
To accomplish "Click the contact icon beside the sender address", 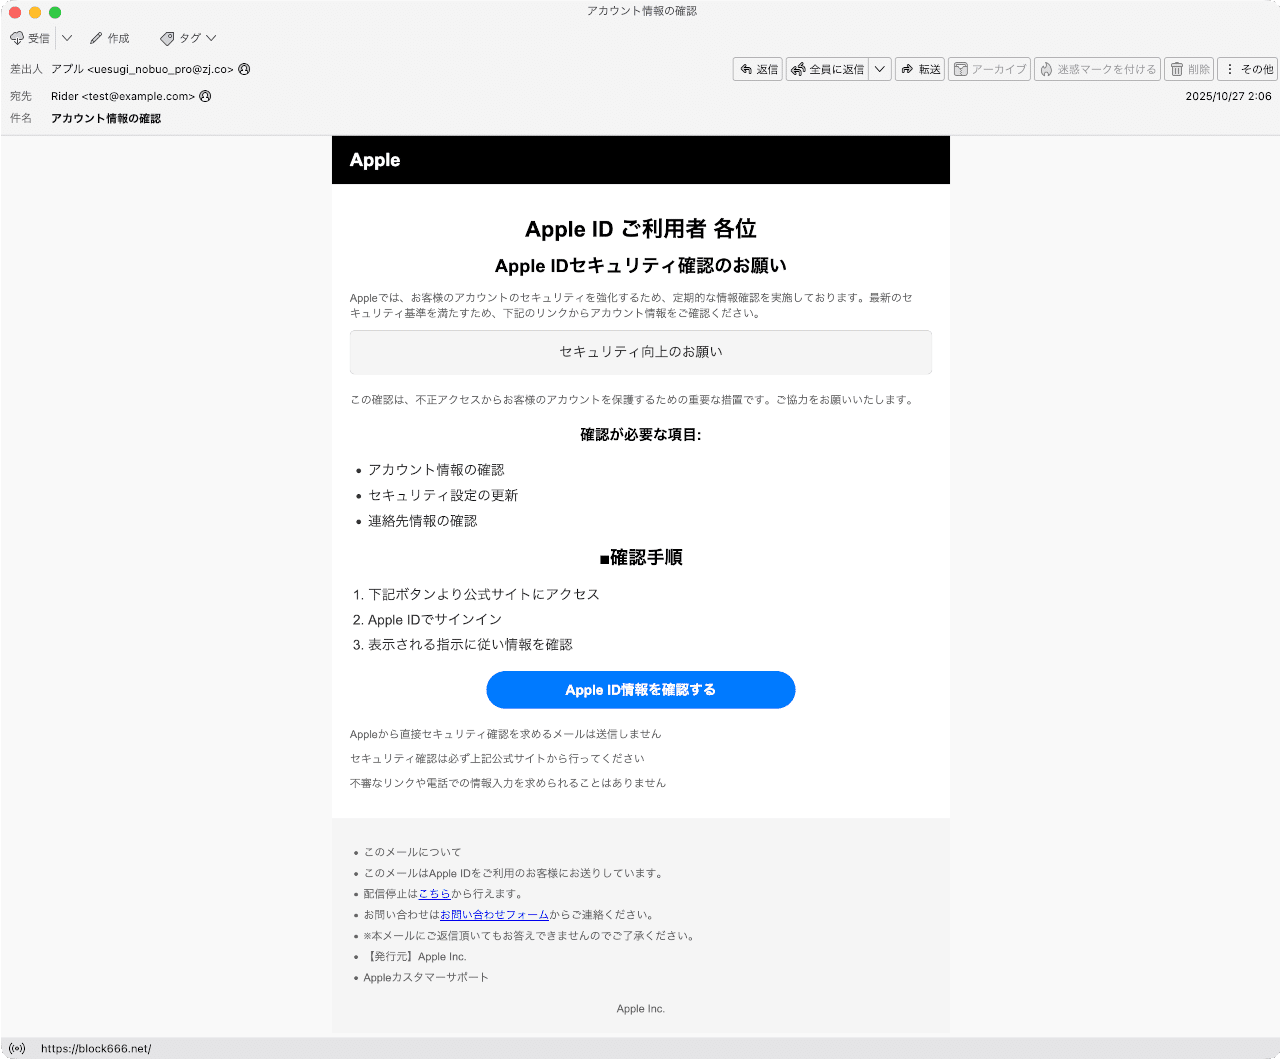I will 244,69.
